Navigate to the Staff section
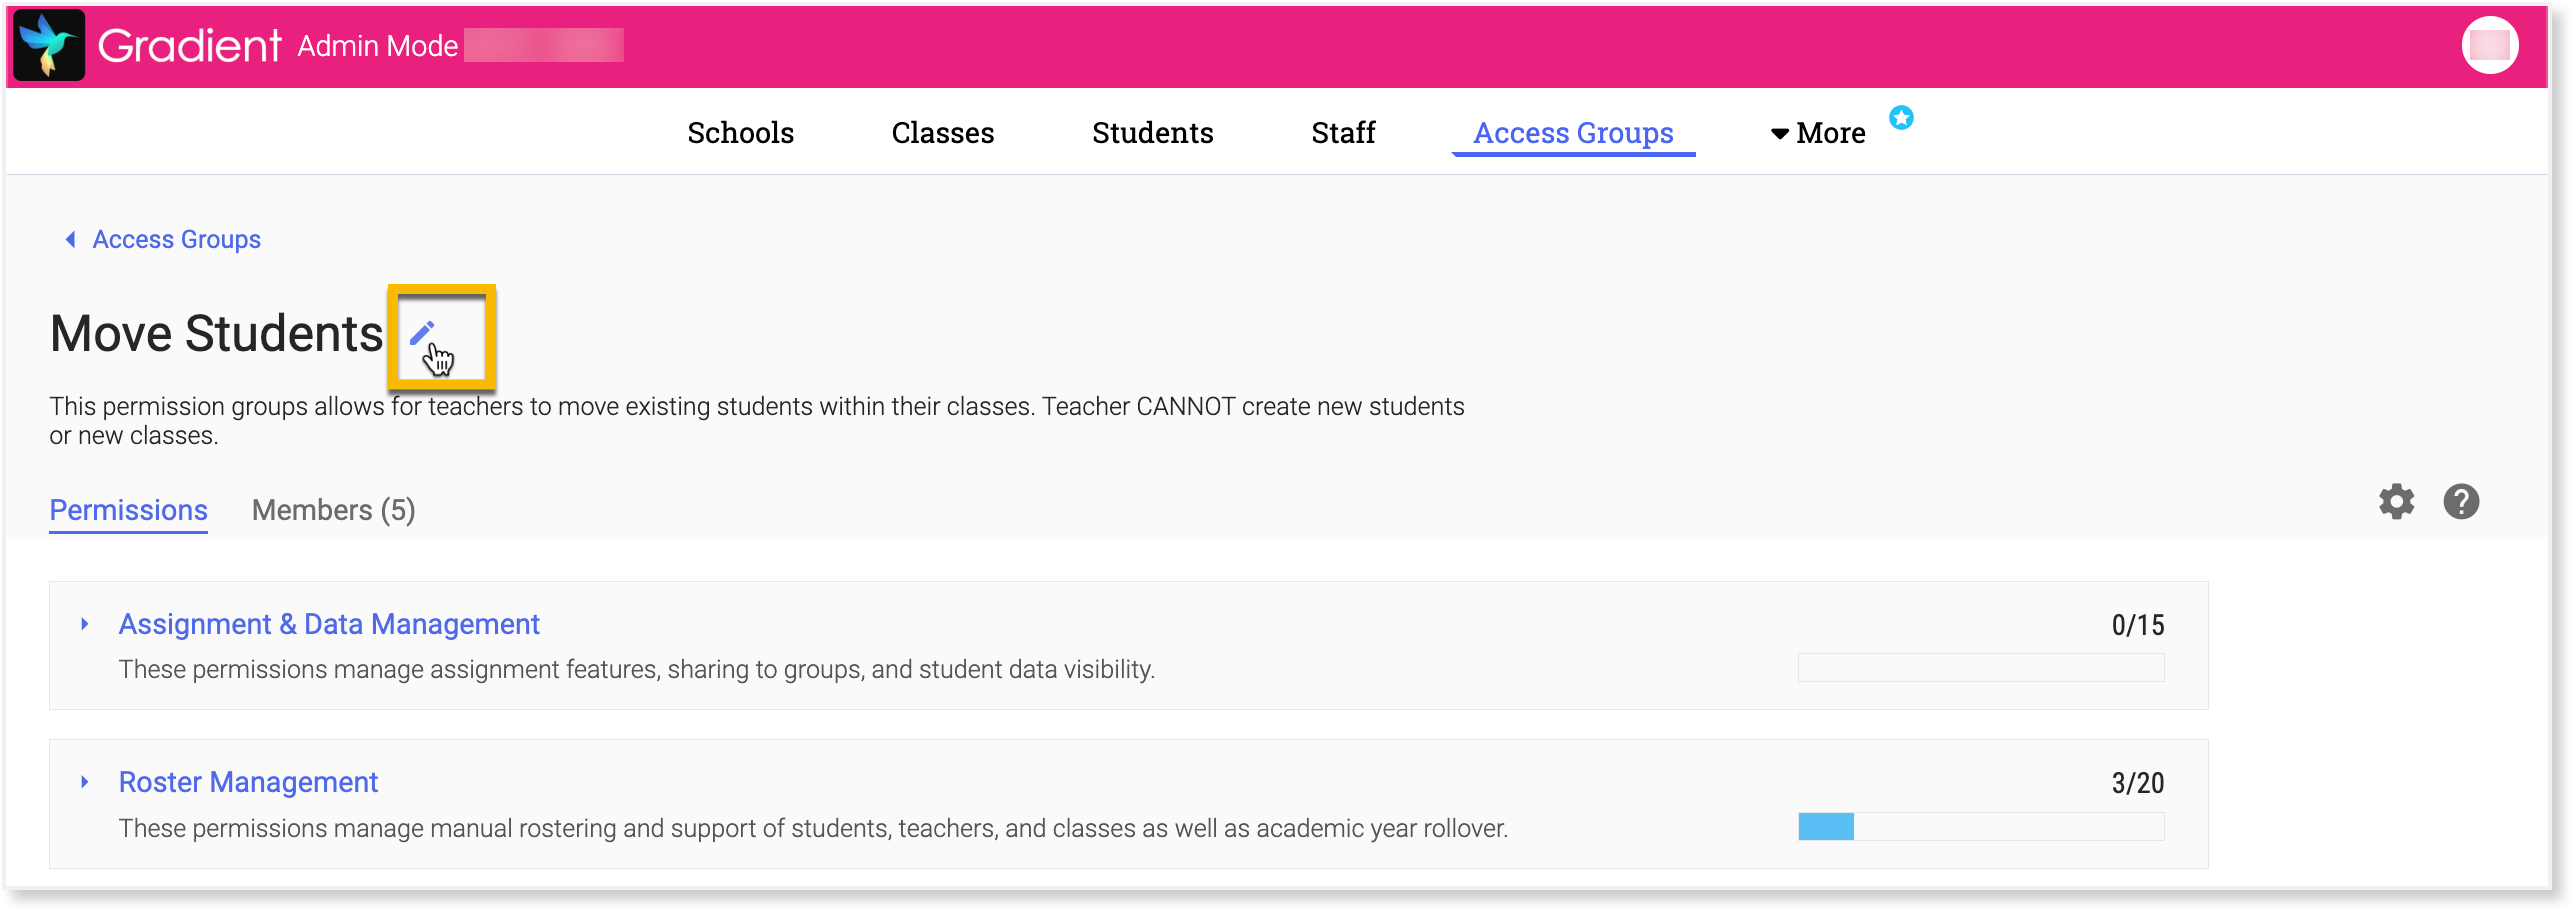This screenshot has width=2574, height=912. tap(1343, 132)
